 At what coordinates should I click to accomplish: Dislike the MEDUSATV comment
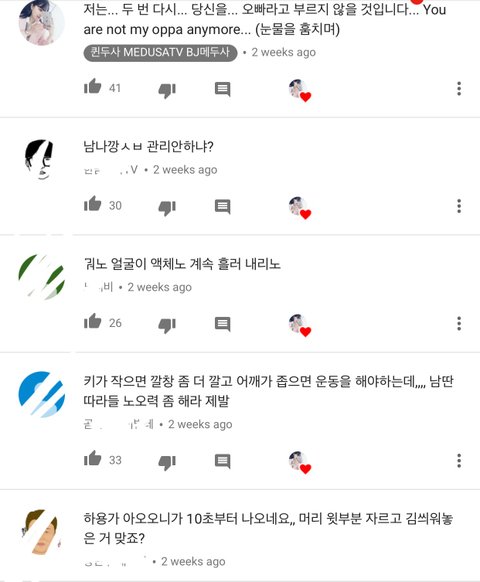click(x=167, y=90)
